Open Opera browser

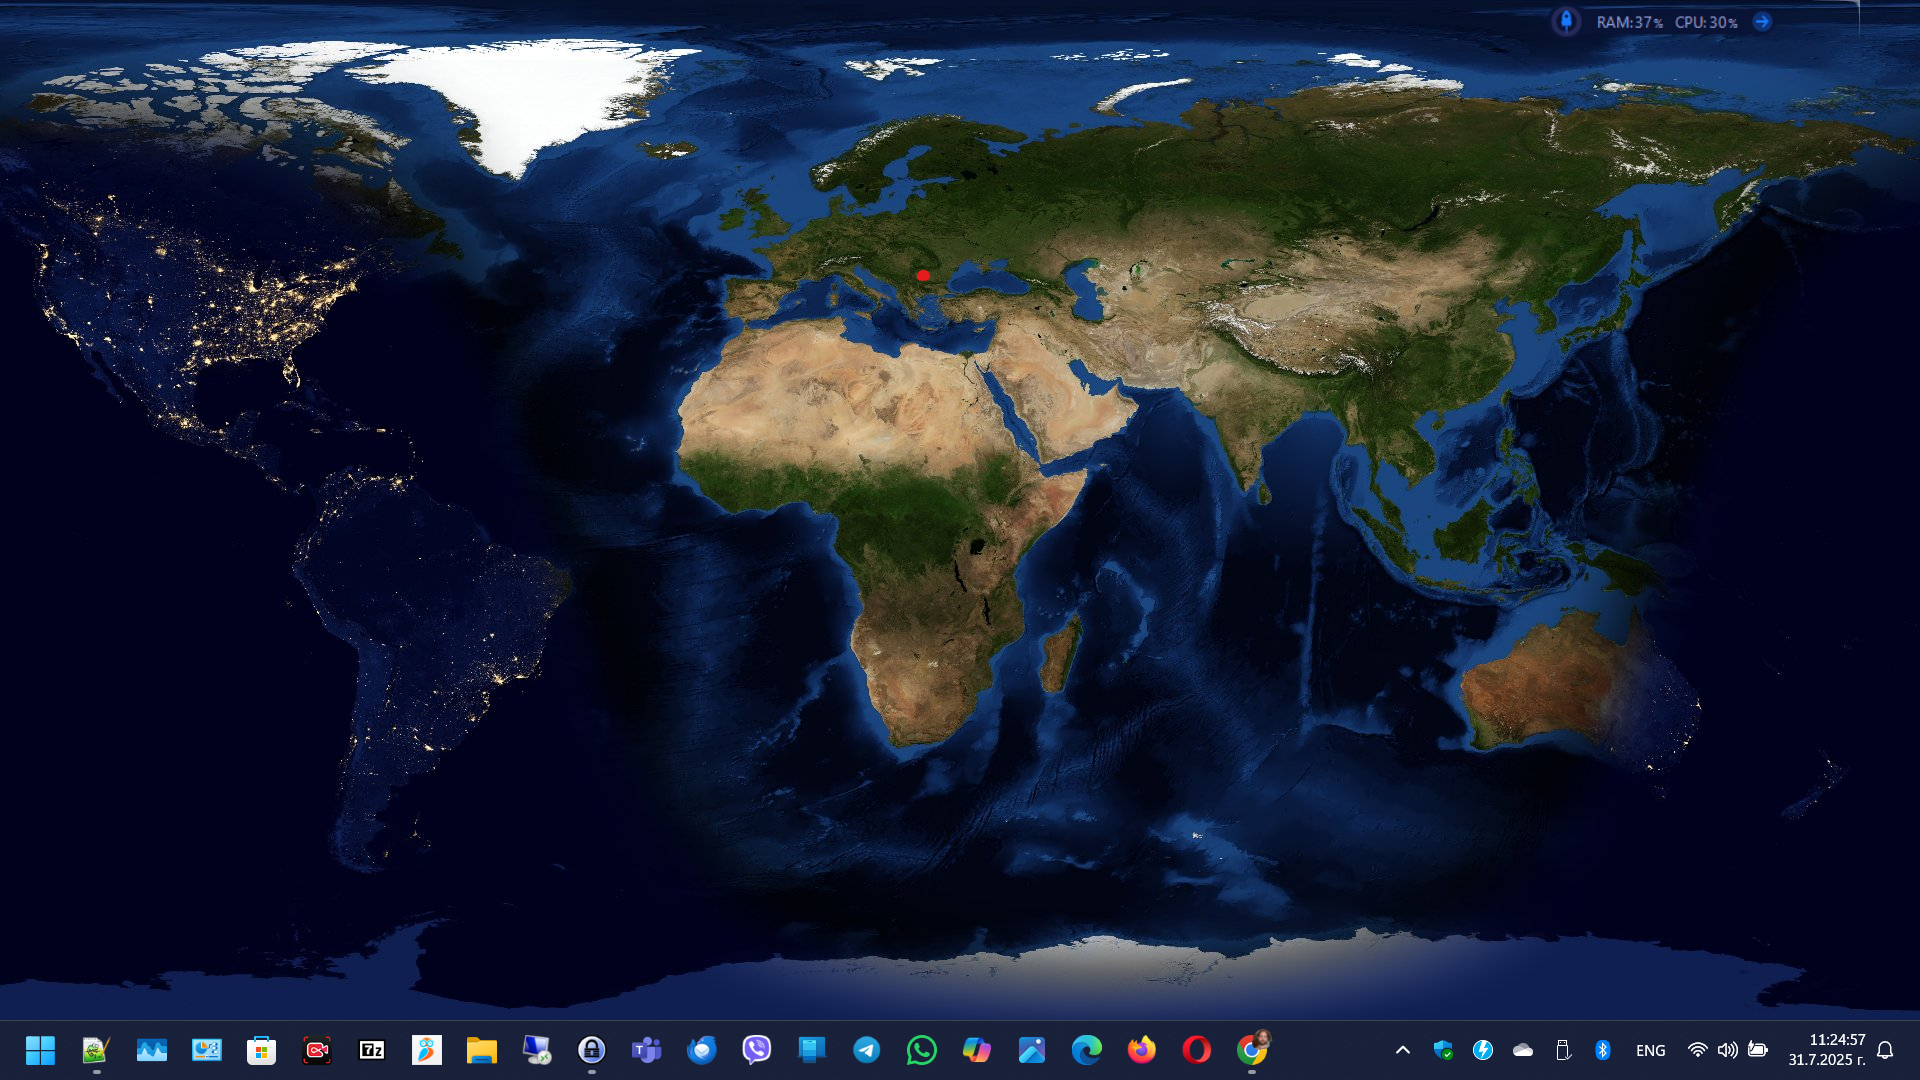(1197, 1050)
